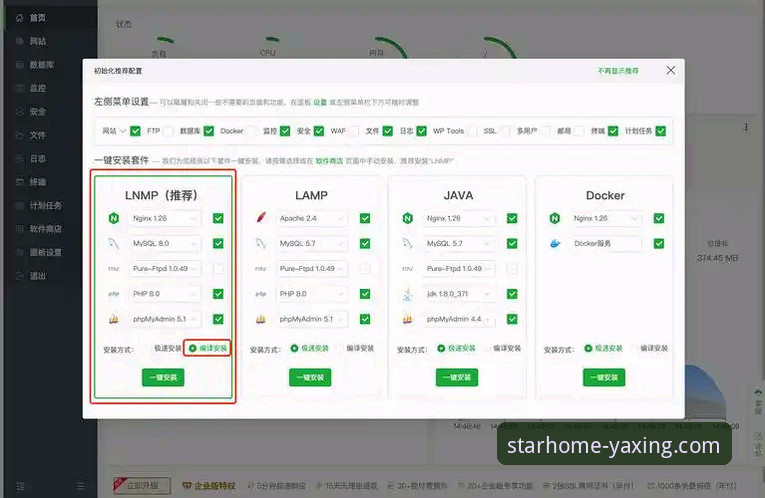
Task: Open PHP 8.0 dropdown in LNMP card
Action: (165, 294)
